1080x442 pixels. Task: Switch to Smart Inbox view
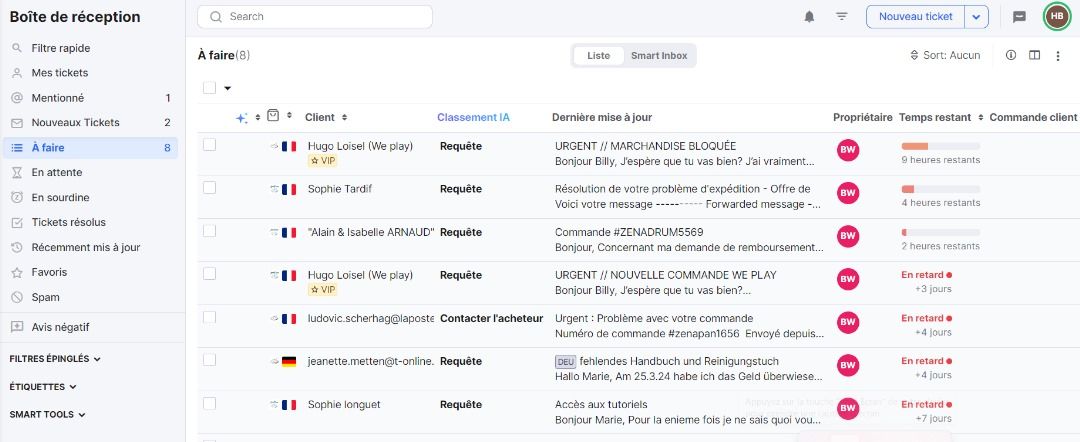[x=659, y=56]
